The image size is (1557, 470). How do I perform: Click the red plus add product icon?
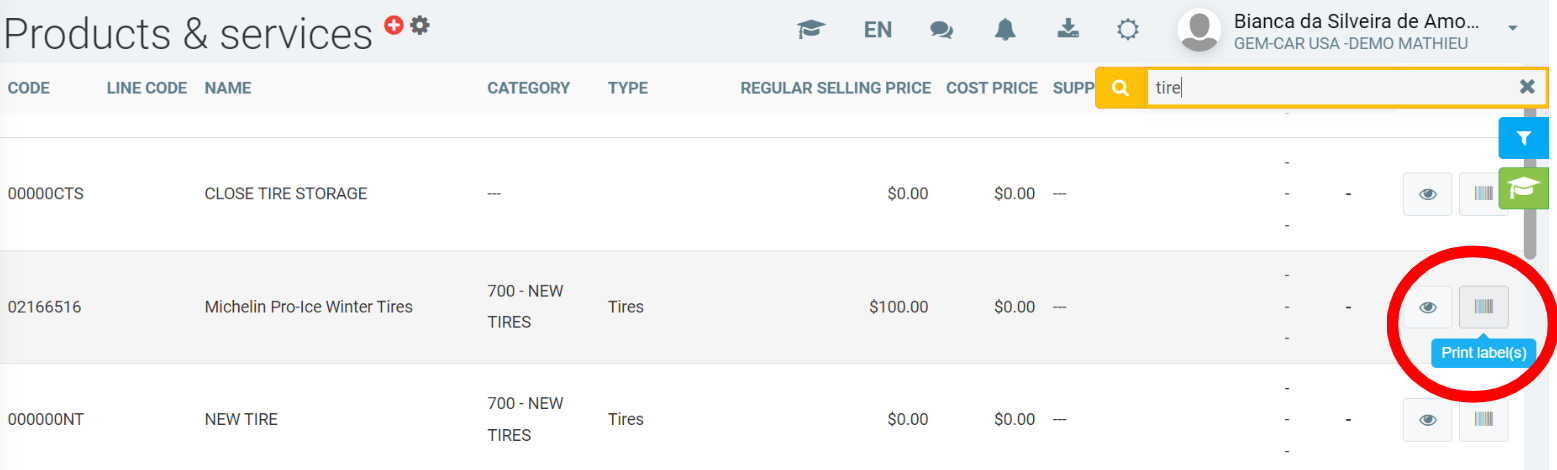(394, 26)
